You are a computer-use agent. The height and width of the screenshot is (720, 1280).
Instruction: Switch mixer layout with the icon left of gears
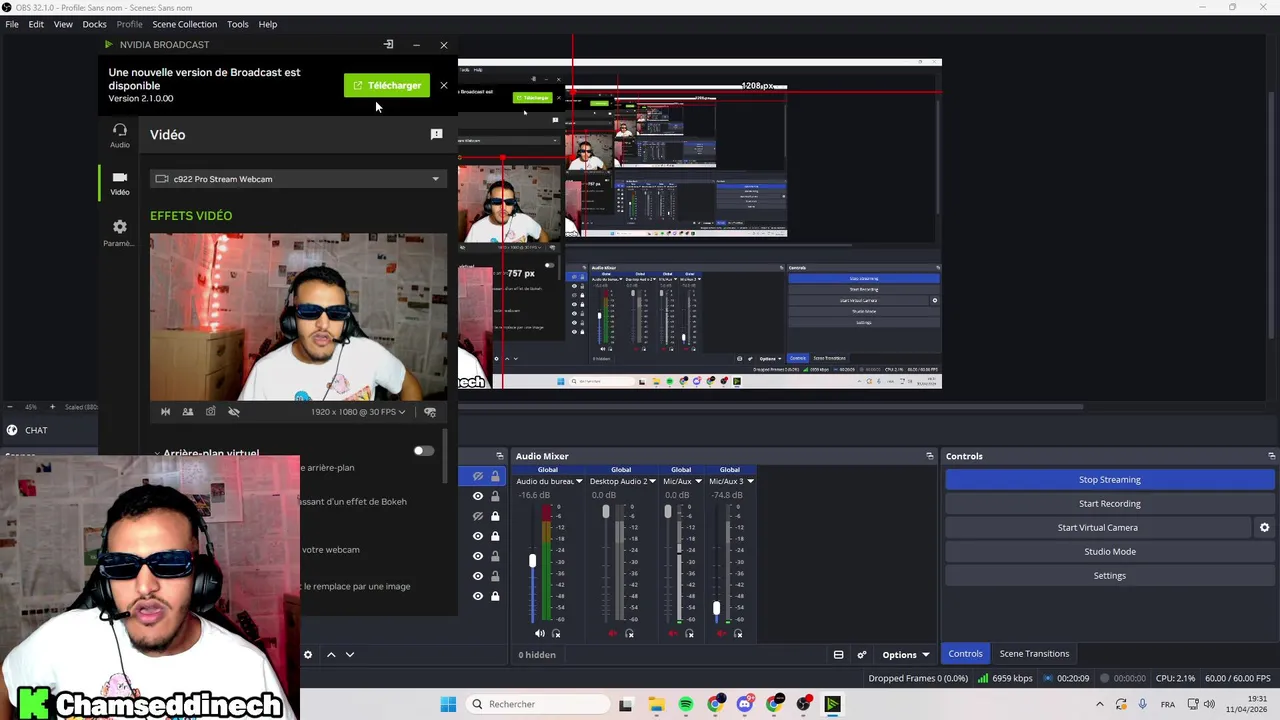(838, 655)
